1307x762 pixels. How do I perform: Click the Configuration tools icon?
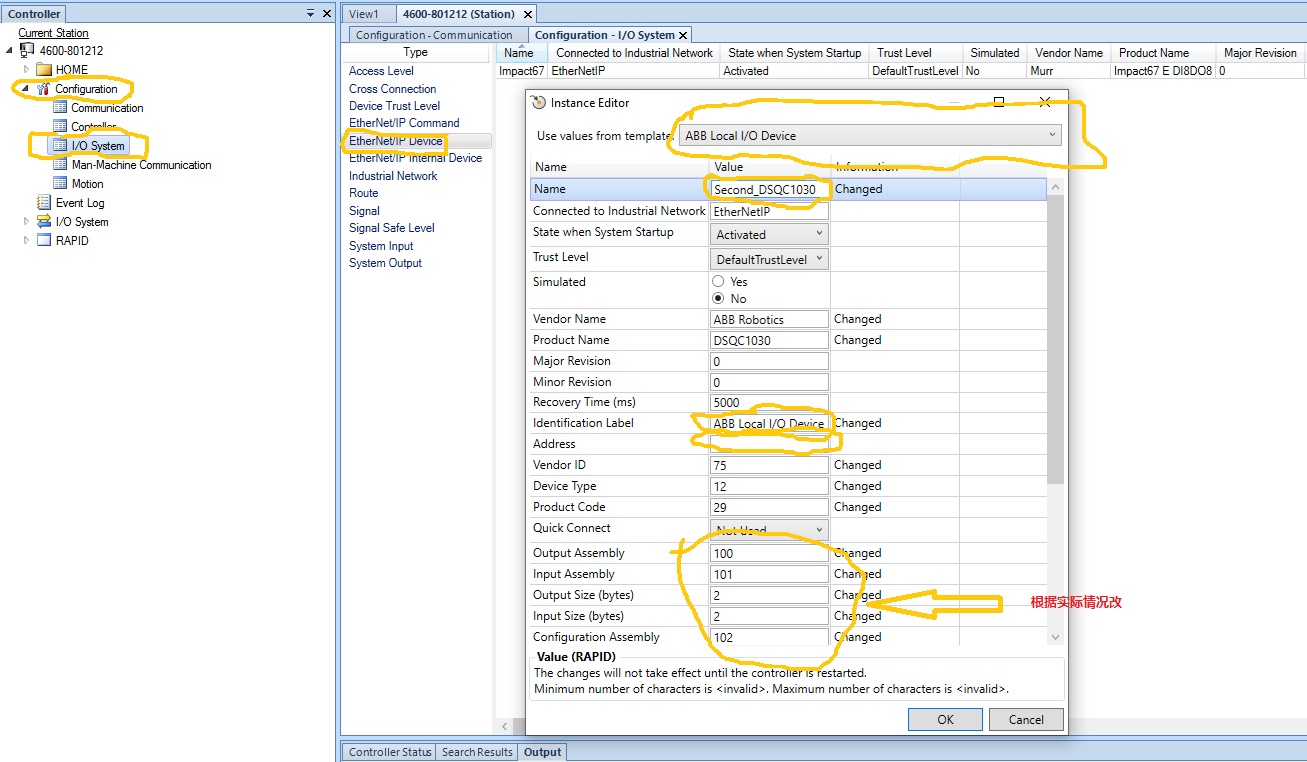pyautogui.click(x=43, y=89)
